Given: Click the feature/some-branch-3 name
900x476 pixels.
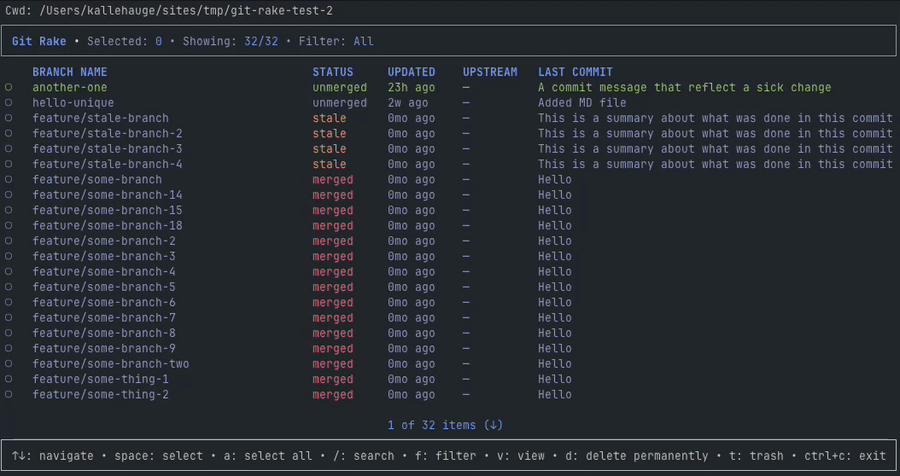Looking at the screenshot, I should pos(104,257).
